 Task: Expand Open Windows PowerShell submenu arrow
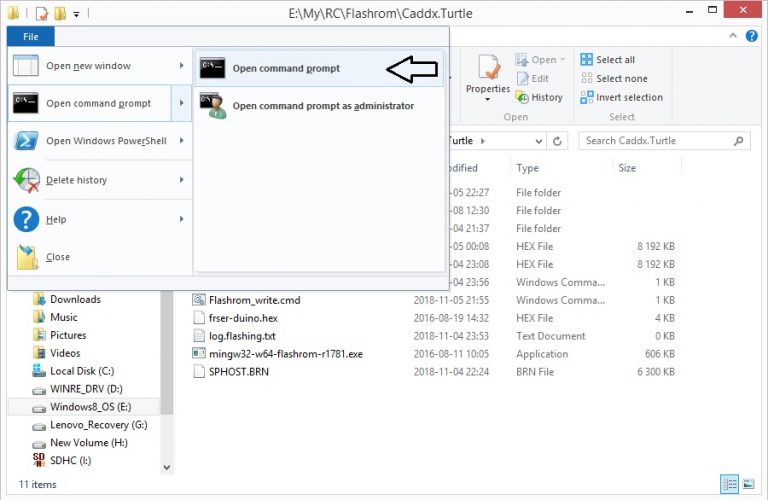click(182, 141)
